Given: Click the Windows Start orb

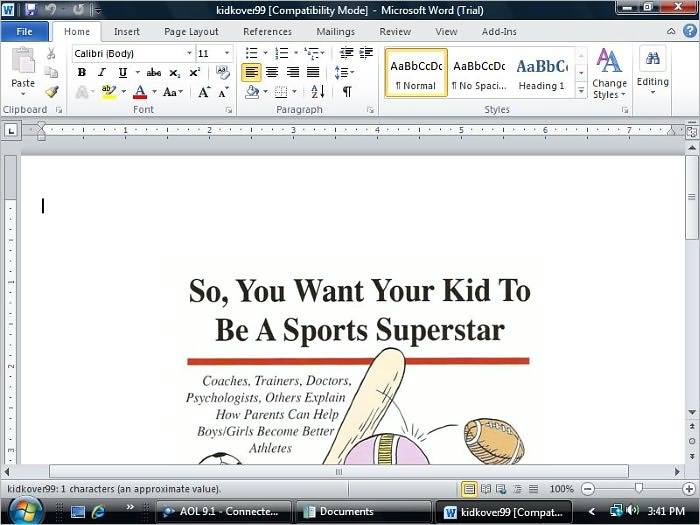Looking at the screenshot, I should click(x=25, y=512).
